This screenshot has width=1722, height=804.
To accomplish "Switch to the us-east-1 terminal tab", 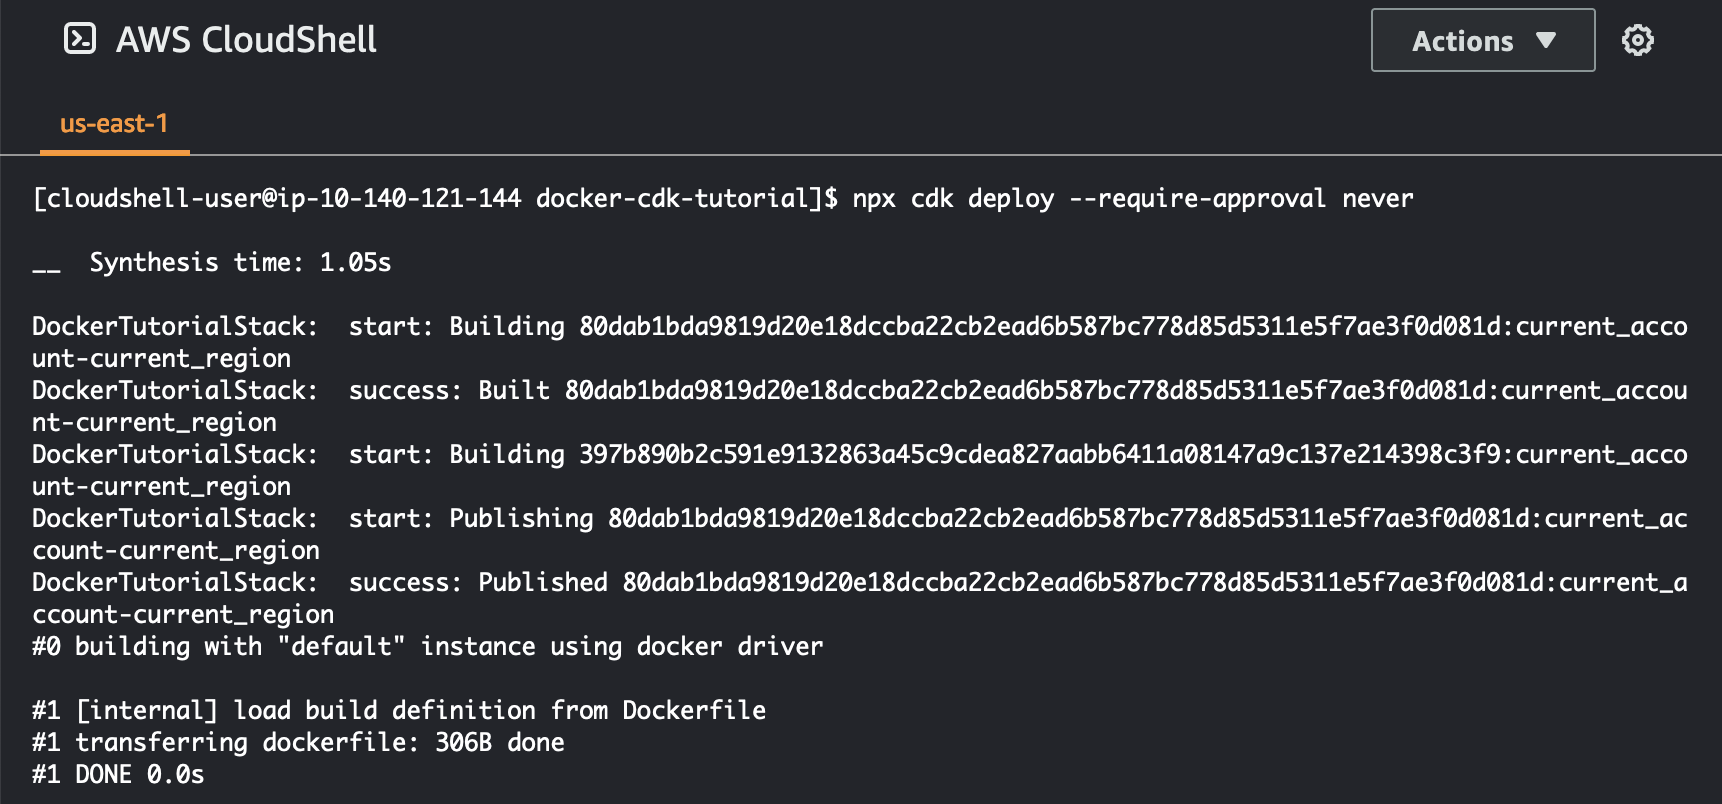I will point(113,123).
